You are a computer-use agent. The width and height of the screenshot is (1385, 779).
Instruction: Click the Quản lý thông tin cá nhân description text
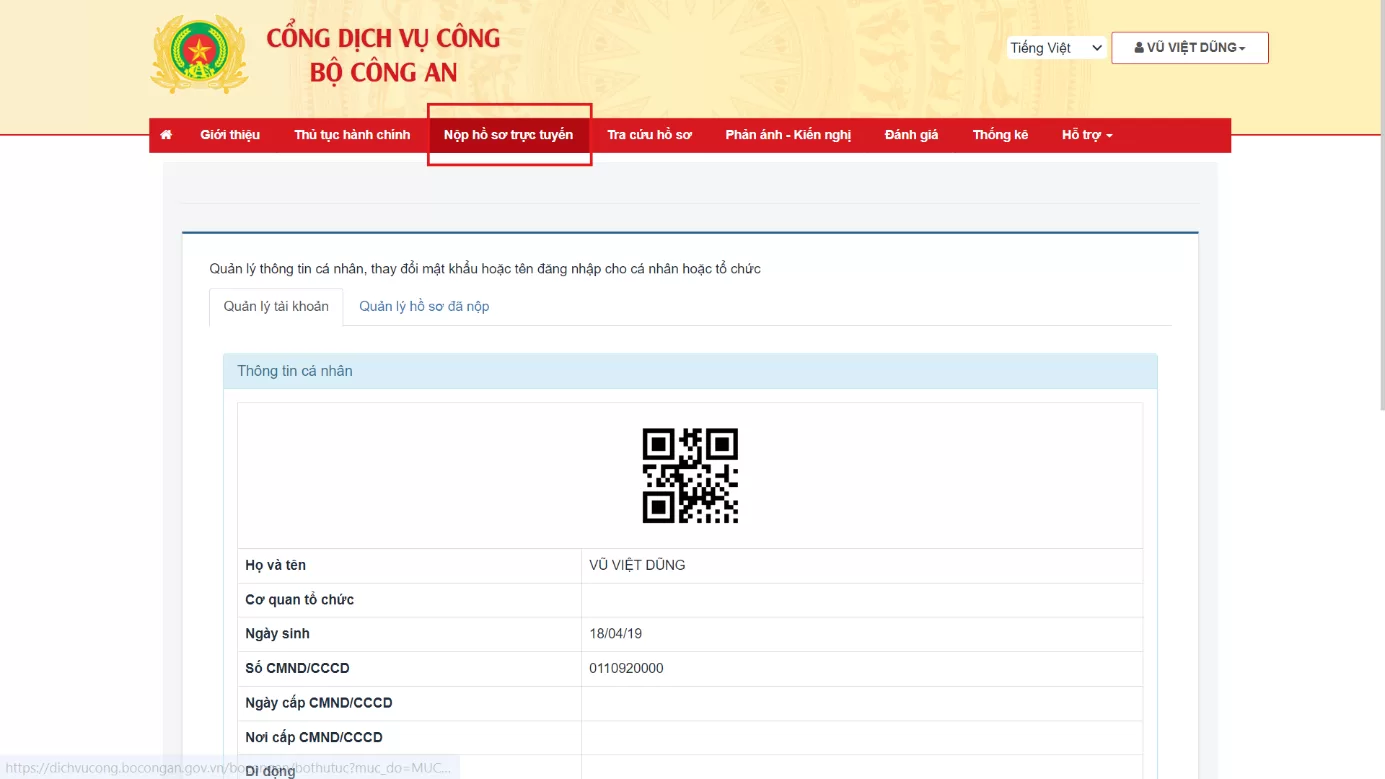pos(485,269)
